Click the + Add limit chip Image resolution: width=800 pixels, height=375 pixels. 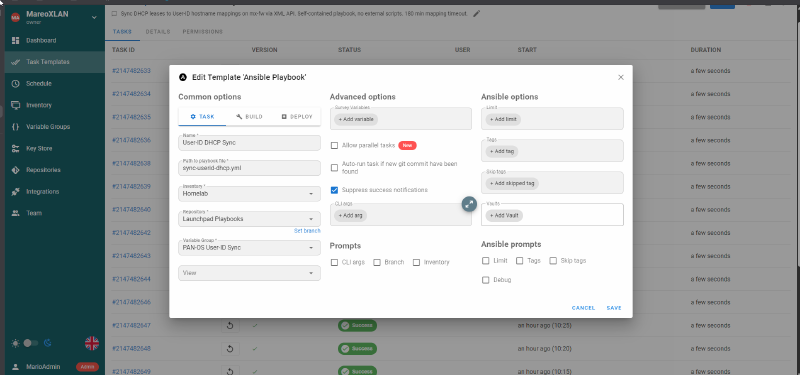[503, 119]
